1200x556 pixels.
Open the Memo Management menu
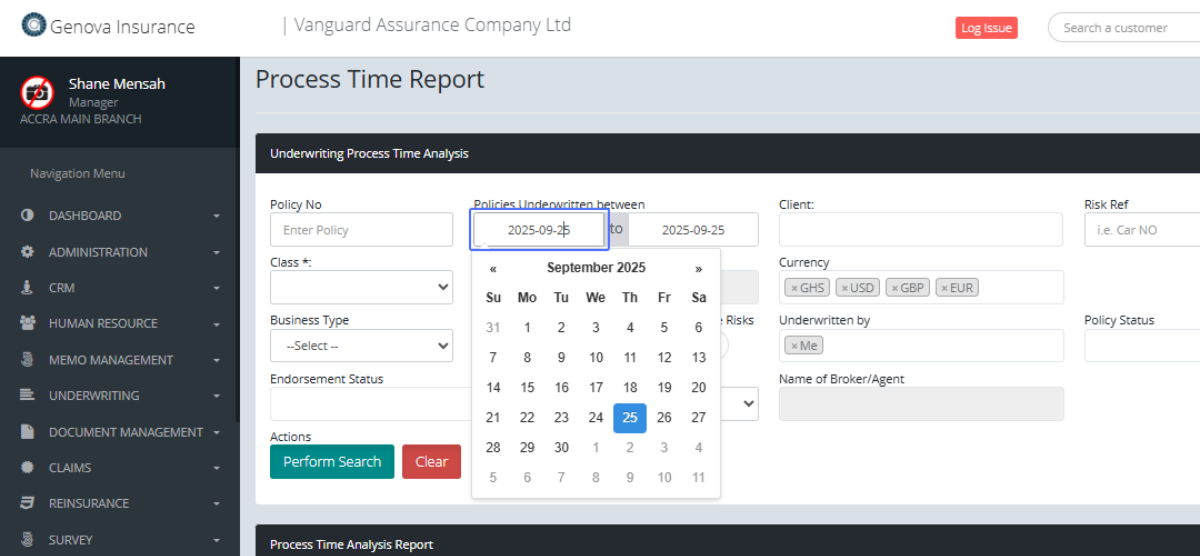(x=111, y=360)
